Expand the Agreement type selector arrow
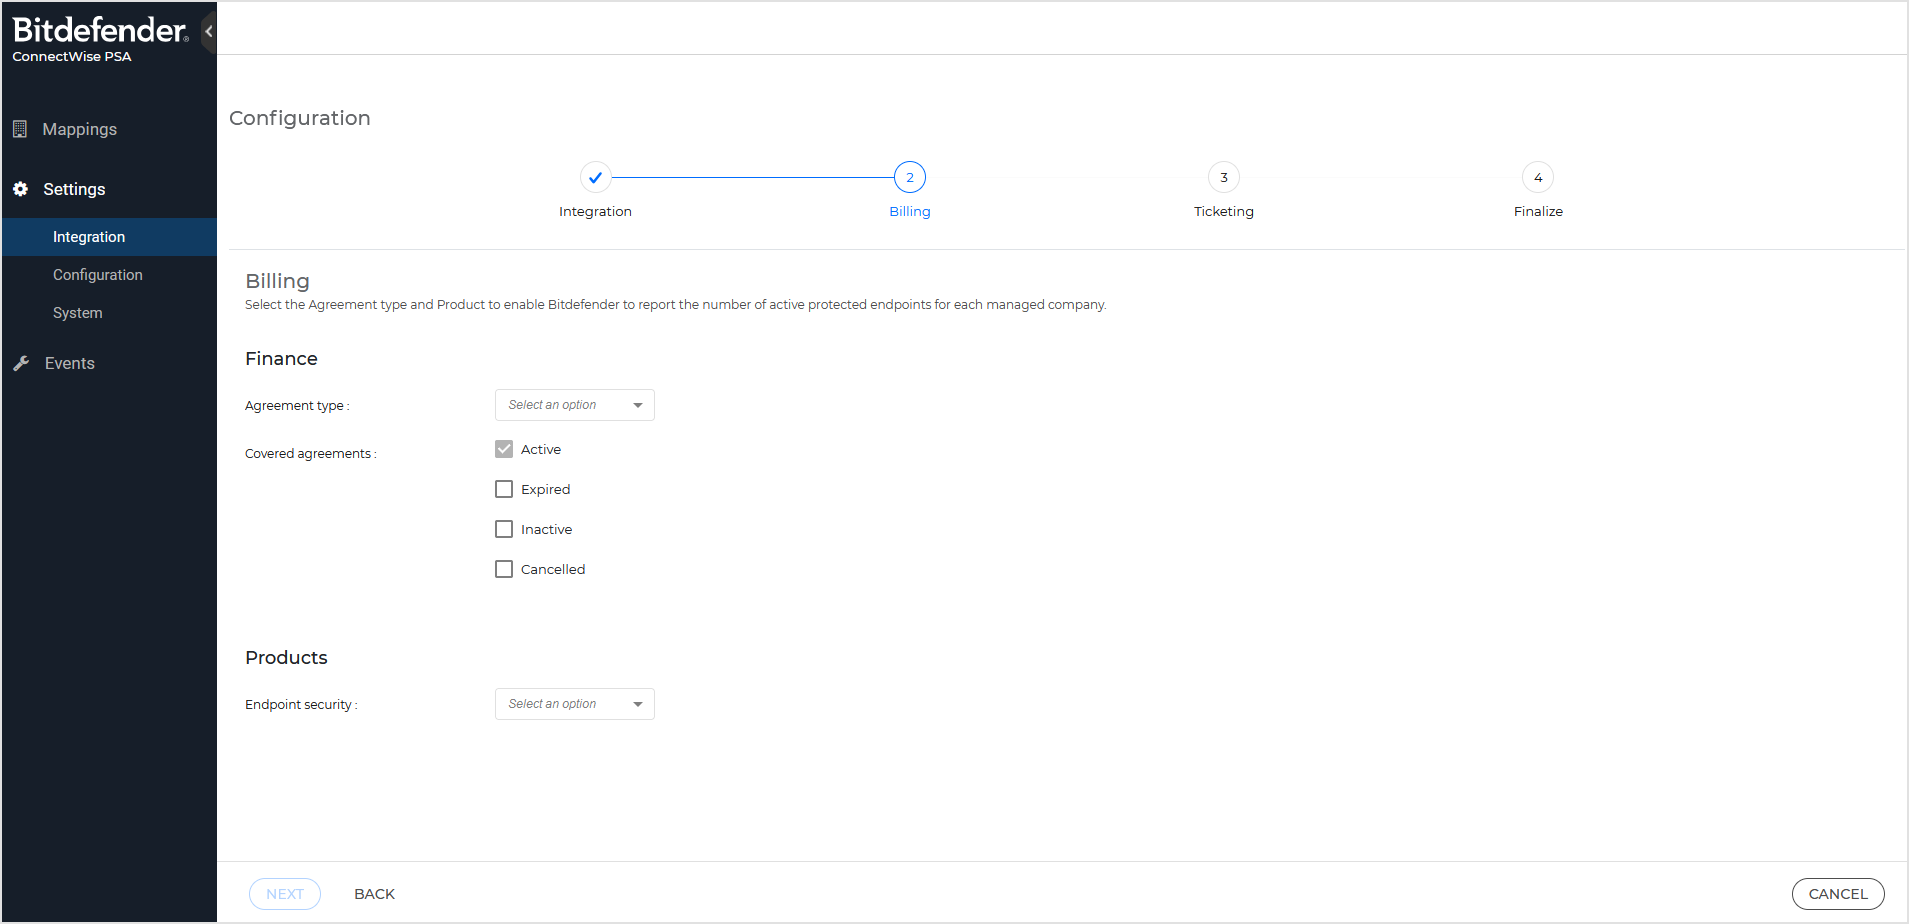 pos(637,404)
